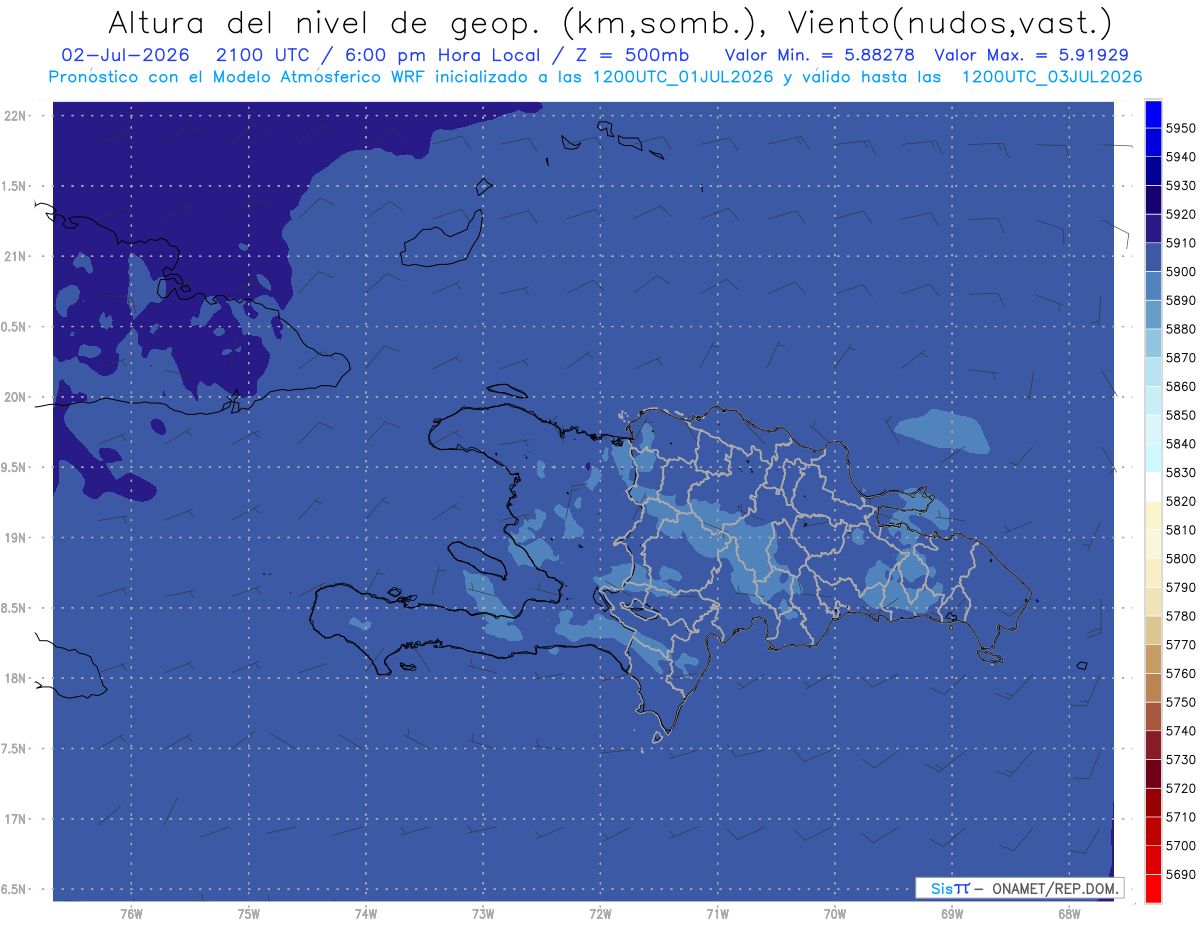Click the 5750 colorbar label
The image size is (1200, 927).
tap(1181, 702)
